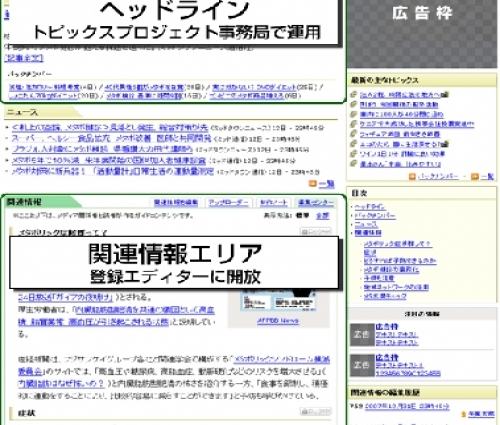The height and width of the screenshot is (425, 500).
Task: Open first 広告枠 ad link in sidebar
Action: [387, 327]
